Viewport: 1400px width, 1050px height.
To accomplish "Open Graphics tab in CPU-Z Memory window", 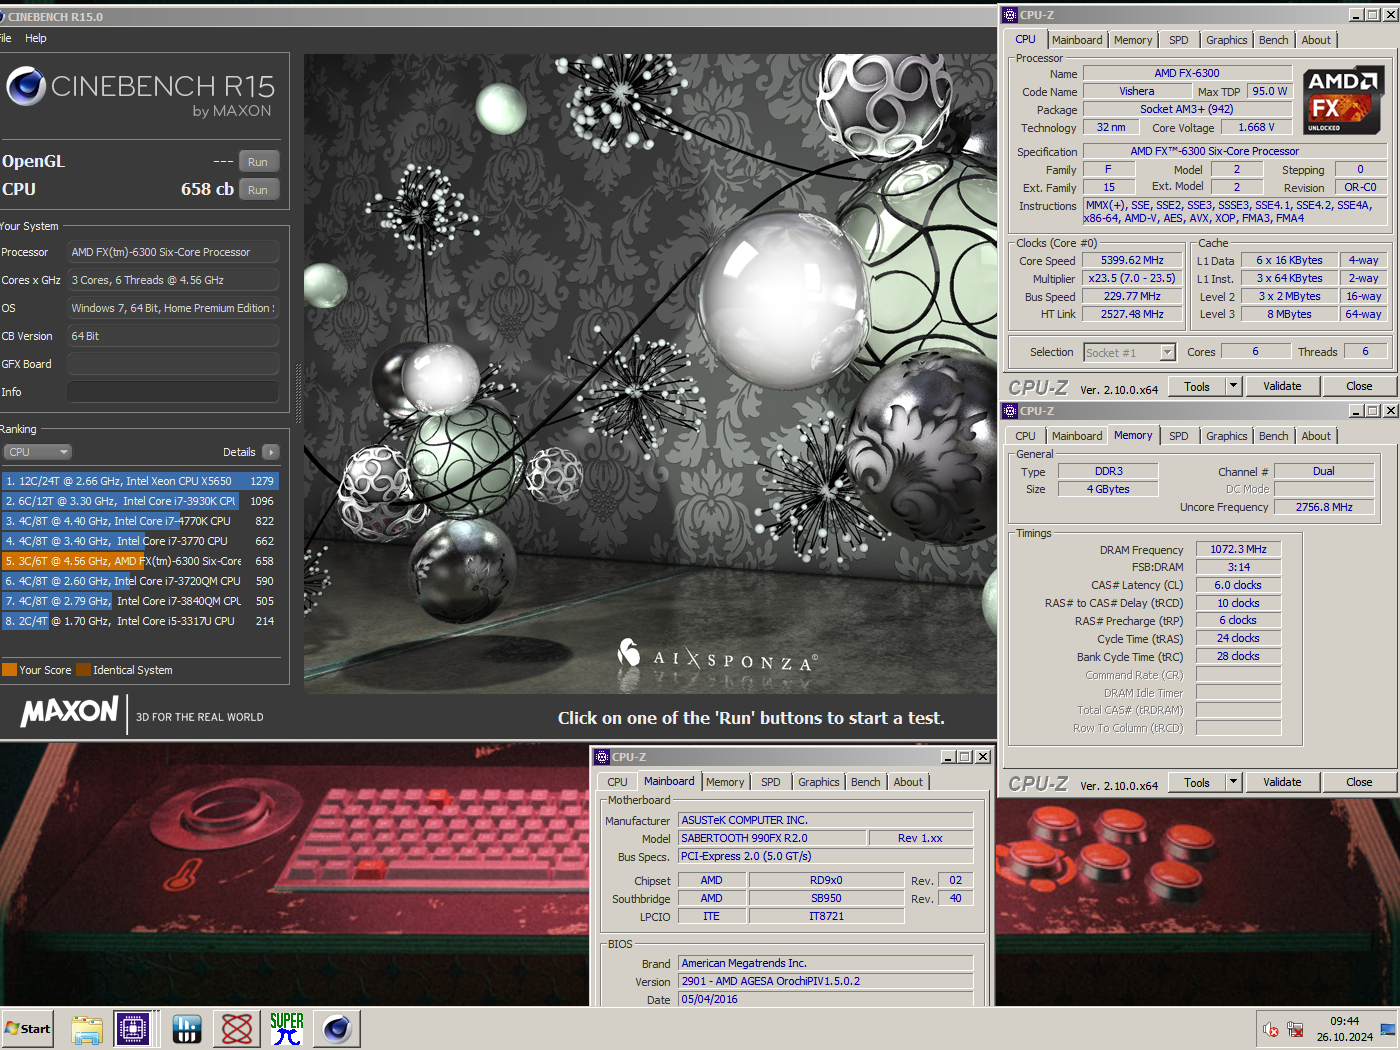I will click(1227, 436).
